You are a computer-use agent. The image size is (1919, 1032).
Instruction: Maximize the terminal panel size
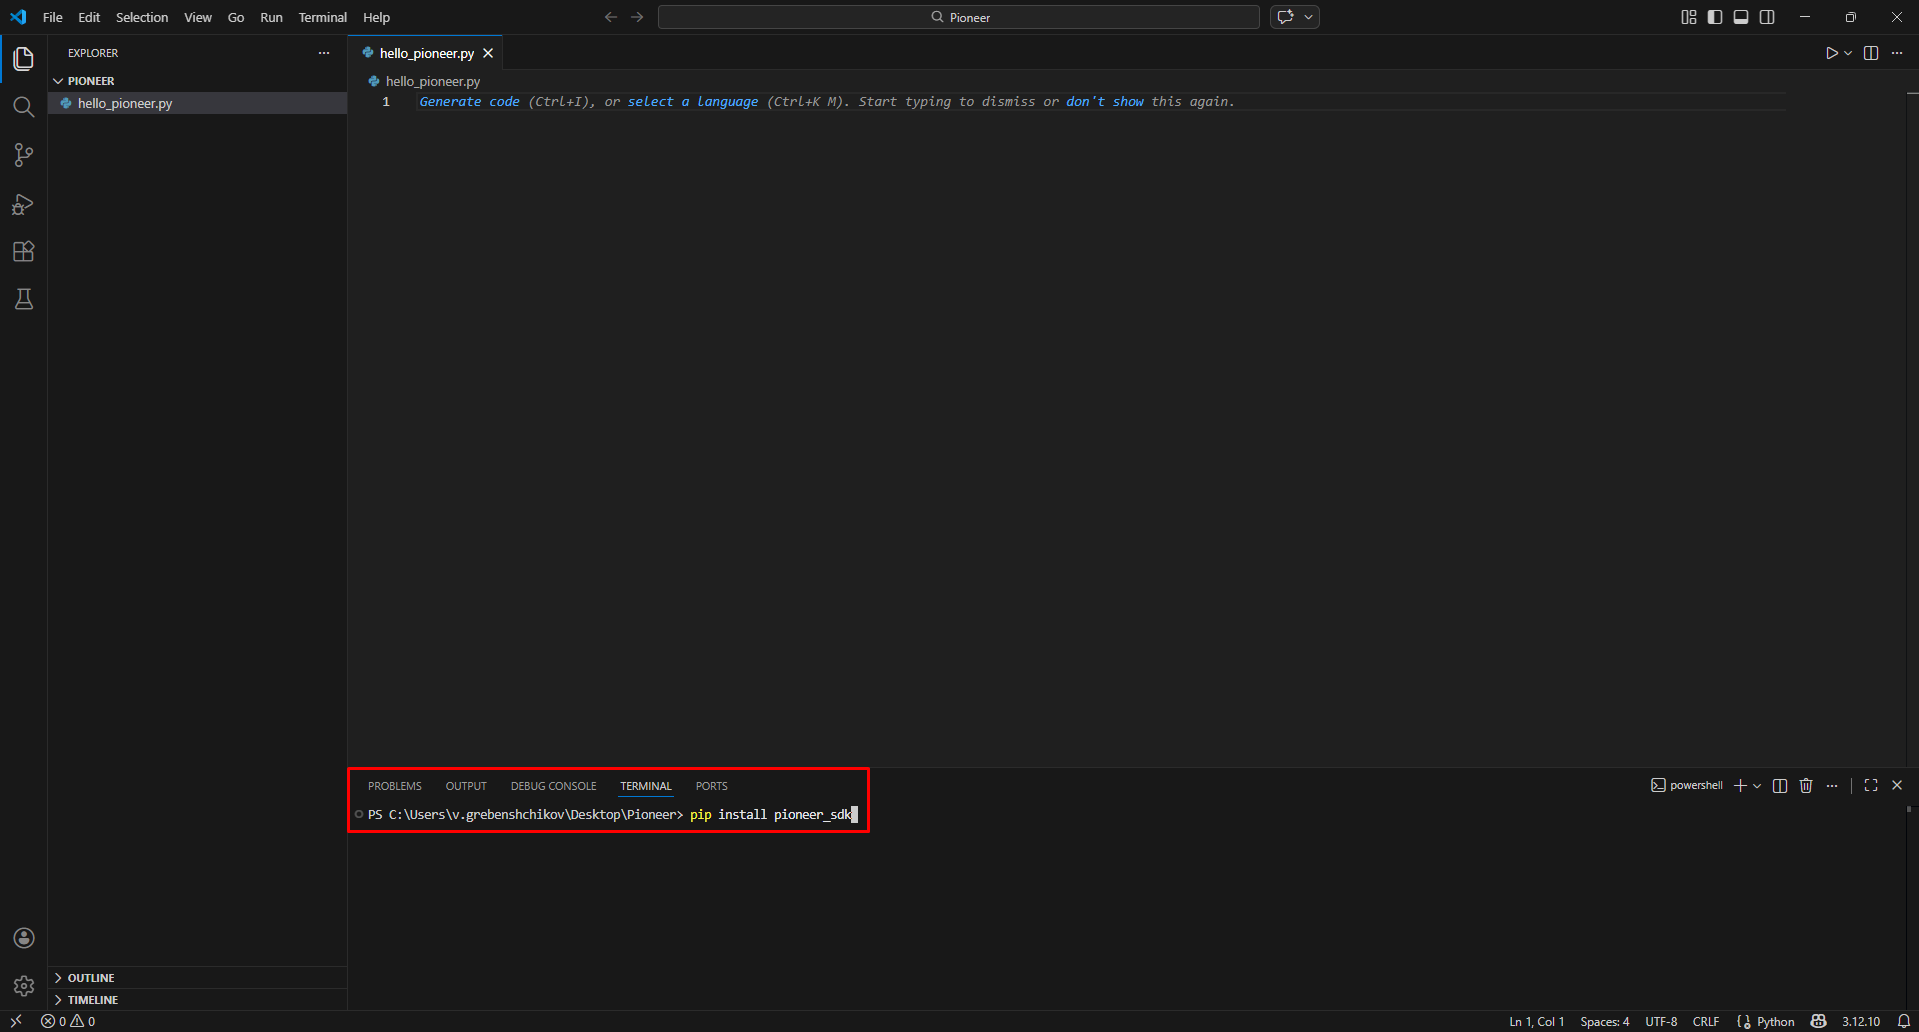coord(1871,786)
